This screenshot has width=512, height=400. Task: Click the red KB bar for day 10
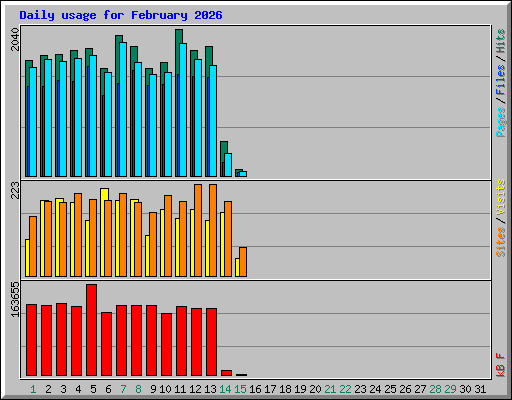pyautogui.click(x=167, y=345)
